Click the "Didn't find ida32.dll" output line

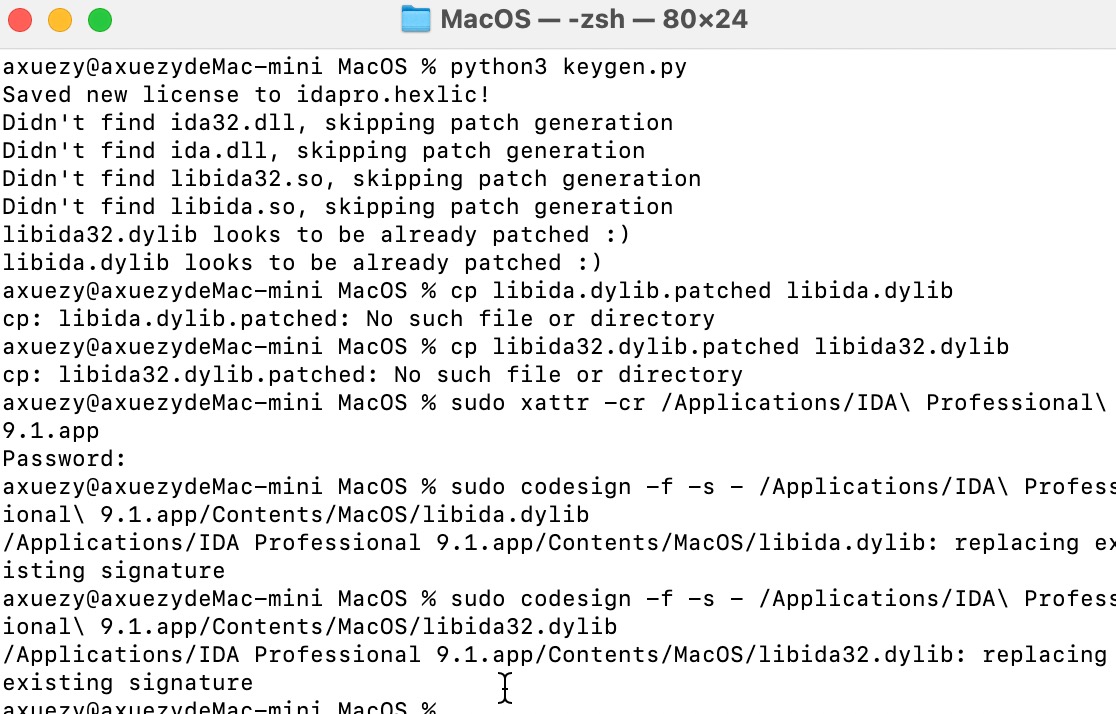(x=337, y=123)
